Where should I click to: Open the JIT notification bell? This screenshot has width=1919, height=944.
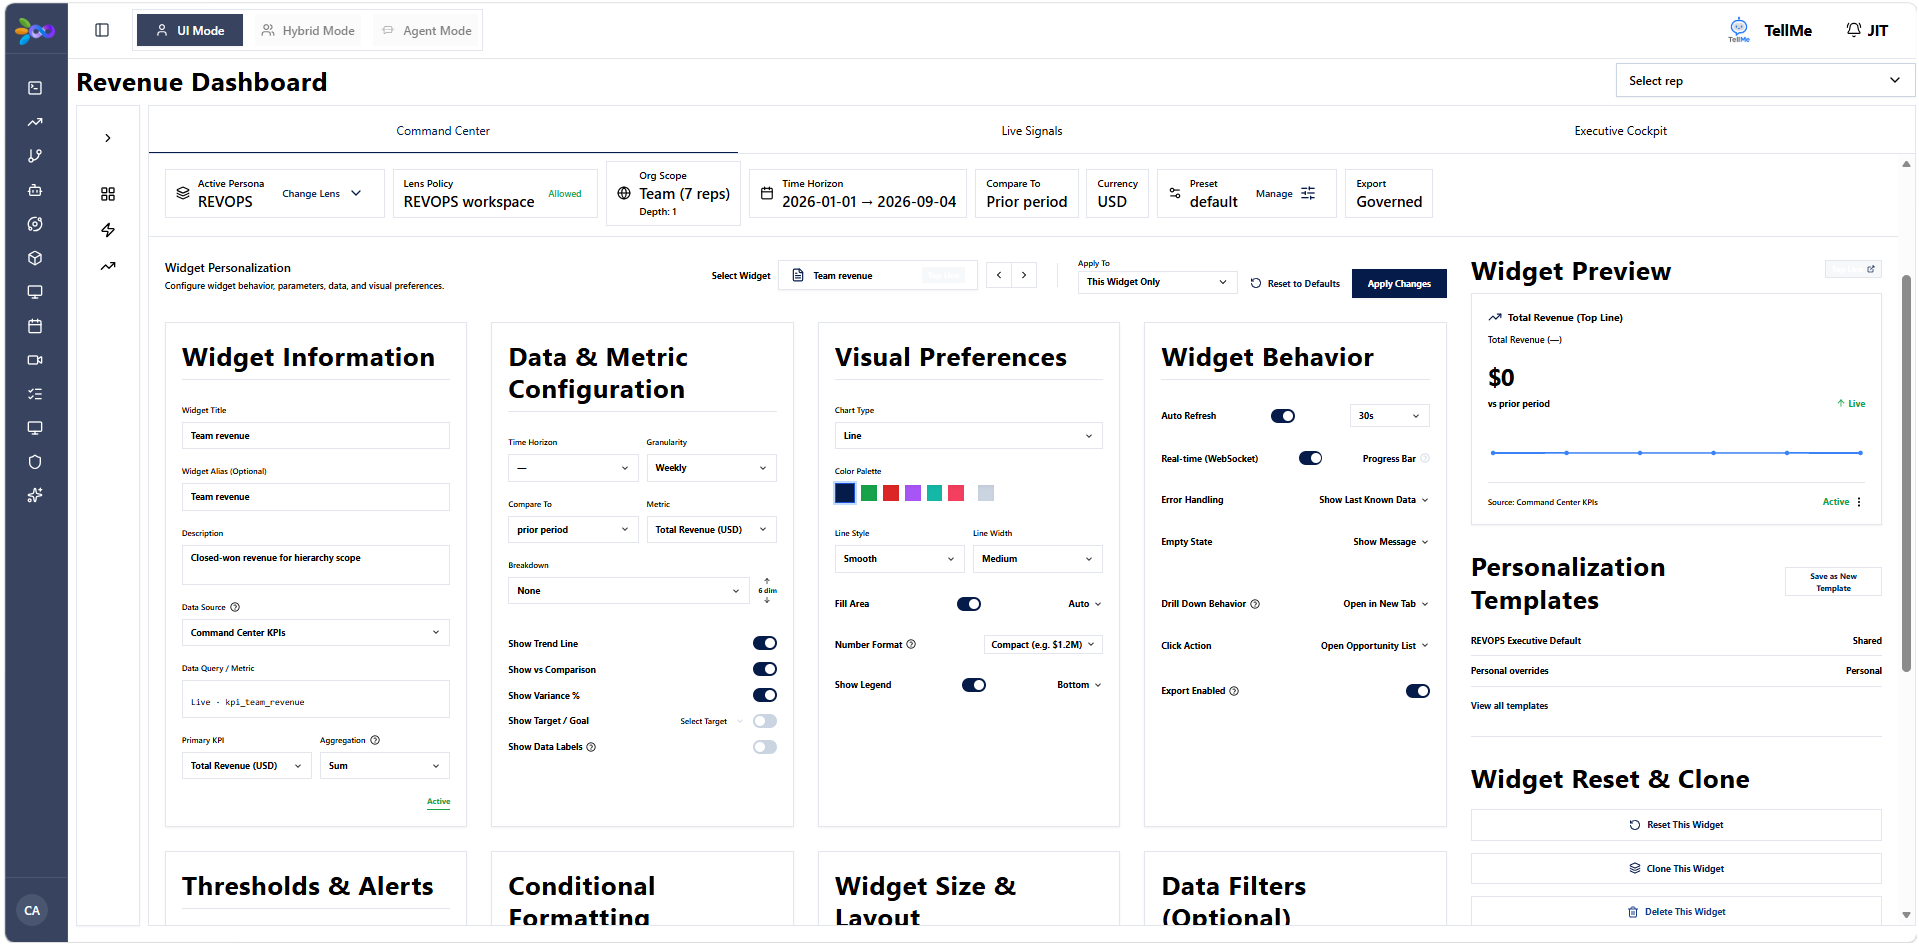(x=1854, y=30)
